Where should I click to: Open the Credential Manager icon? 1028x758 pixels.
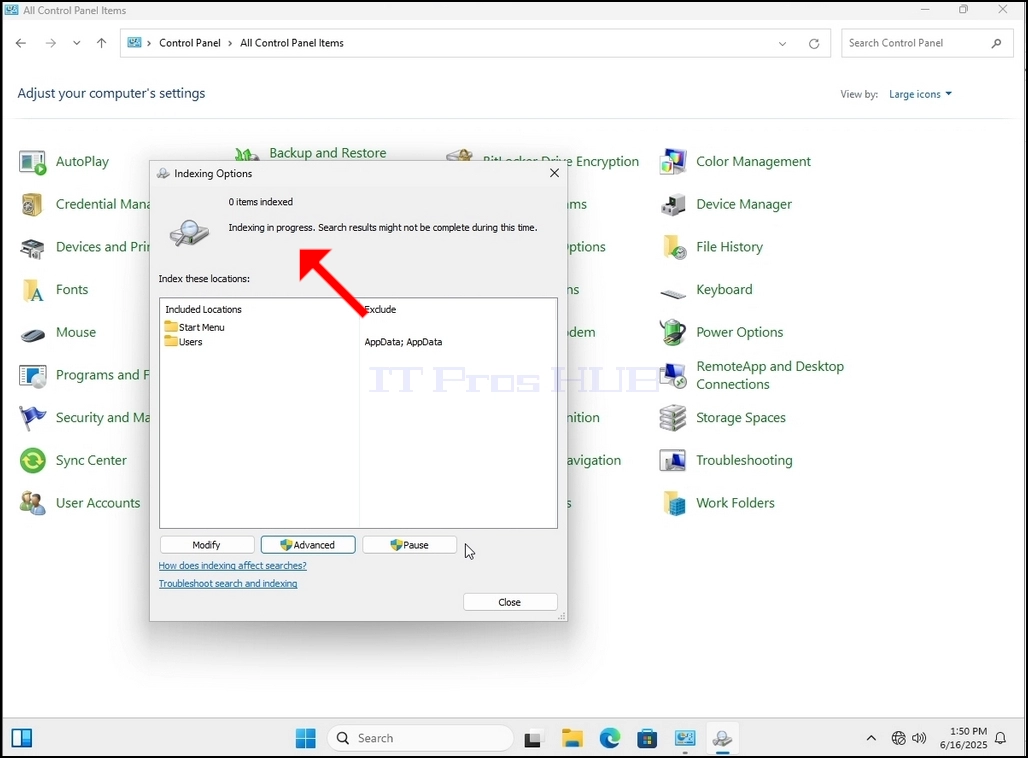click(32, 205)
